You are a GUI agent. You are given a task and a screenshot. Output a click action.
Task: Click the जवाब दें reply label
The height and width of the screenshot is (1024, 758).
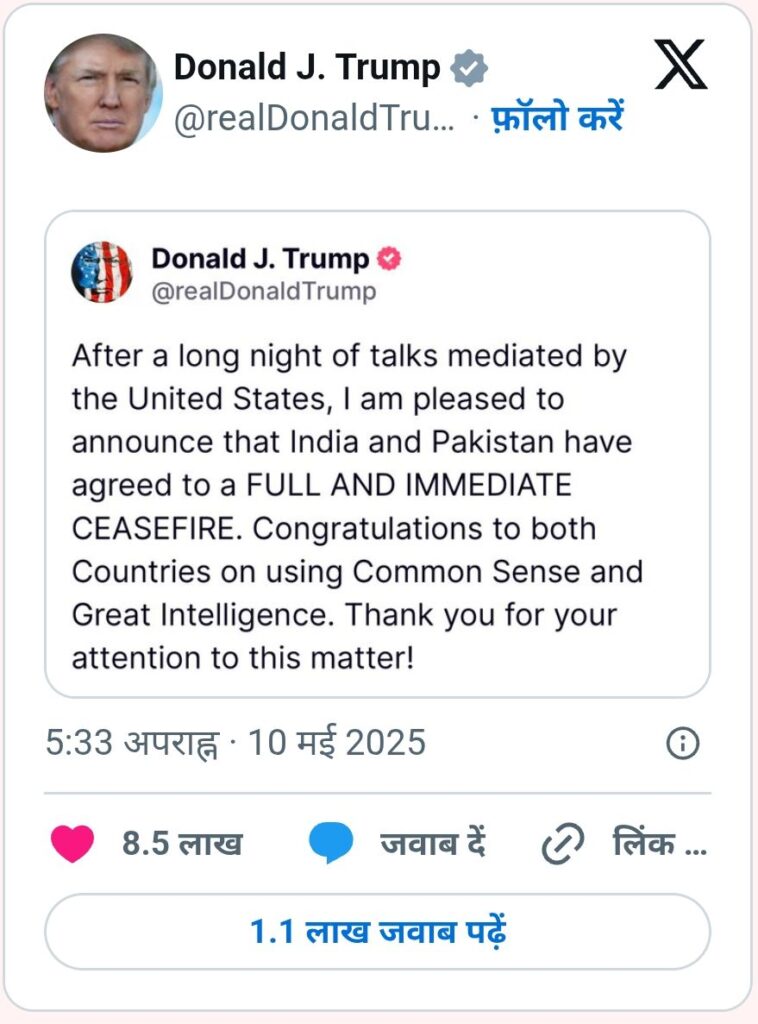(432, 844)
